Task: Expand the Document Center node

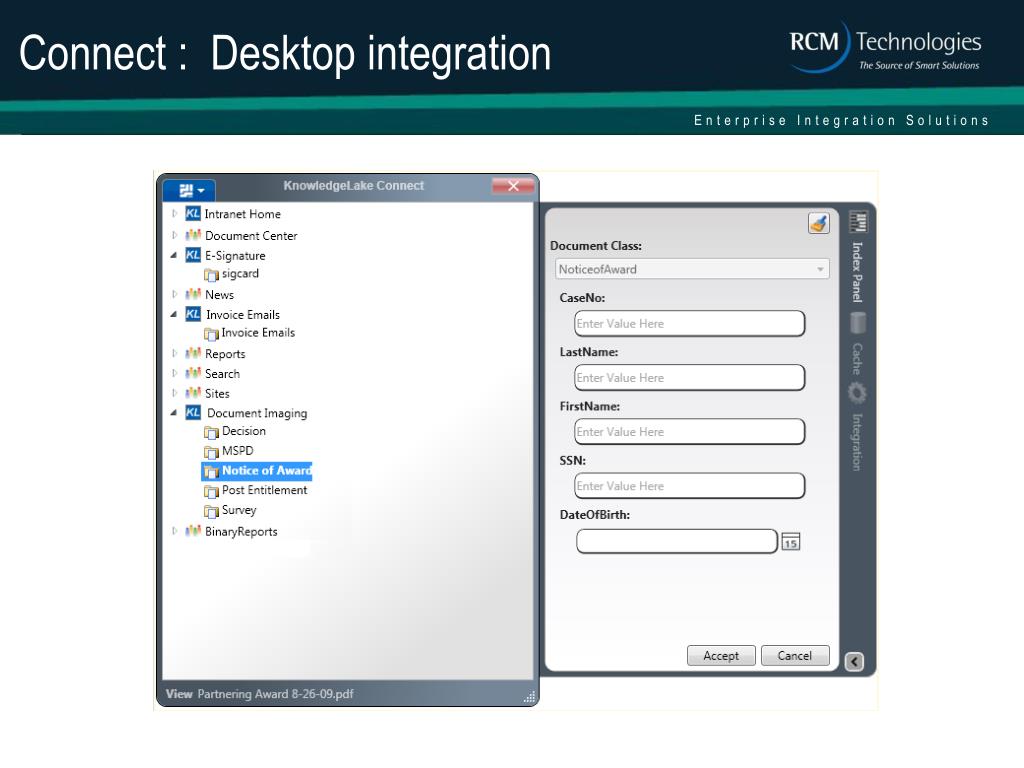Action: pyautogui.click(x=174, y=235)
